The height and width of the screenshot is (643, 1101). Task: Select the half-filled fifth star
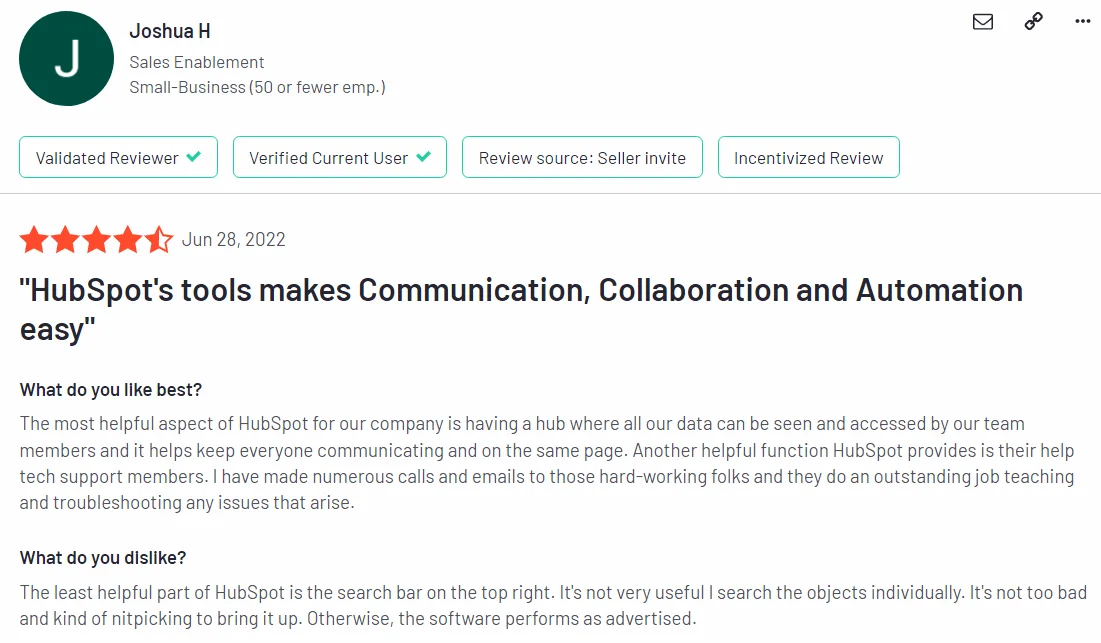pyautogui.click(x=158, y=239)
